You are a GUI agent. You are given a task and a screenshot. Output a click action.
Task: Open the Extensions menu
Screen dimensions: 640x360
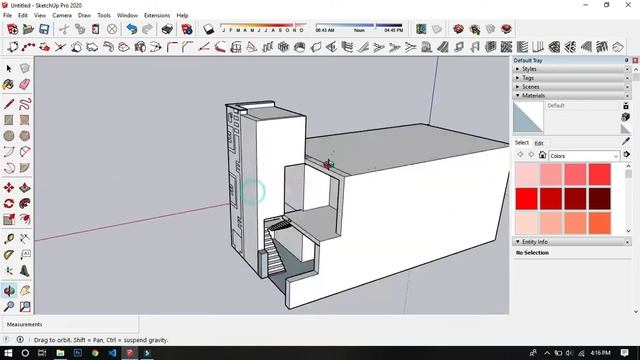click(x=157, y=15)
